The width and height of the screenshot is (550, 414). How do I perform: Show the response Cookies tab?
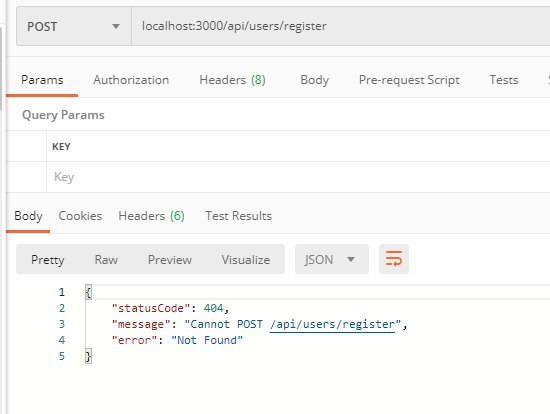point(80,216)
